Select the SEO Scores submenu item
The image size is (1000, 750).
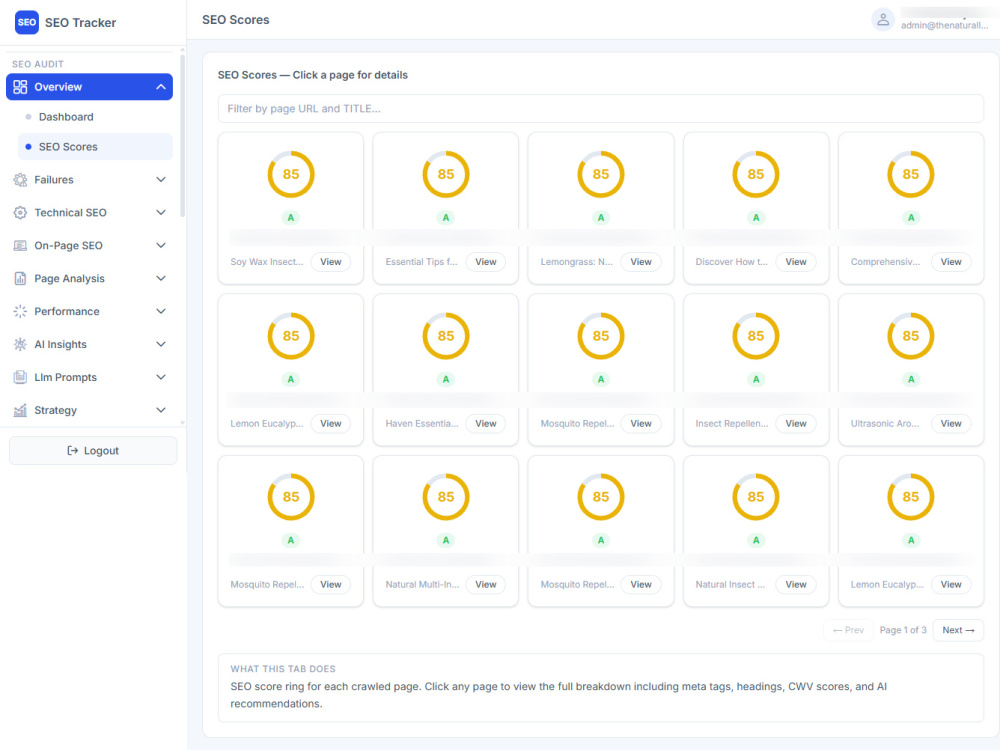tap(95, 147)
